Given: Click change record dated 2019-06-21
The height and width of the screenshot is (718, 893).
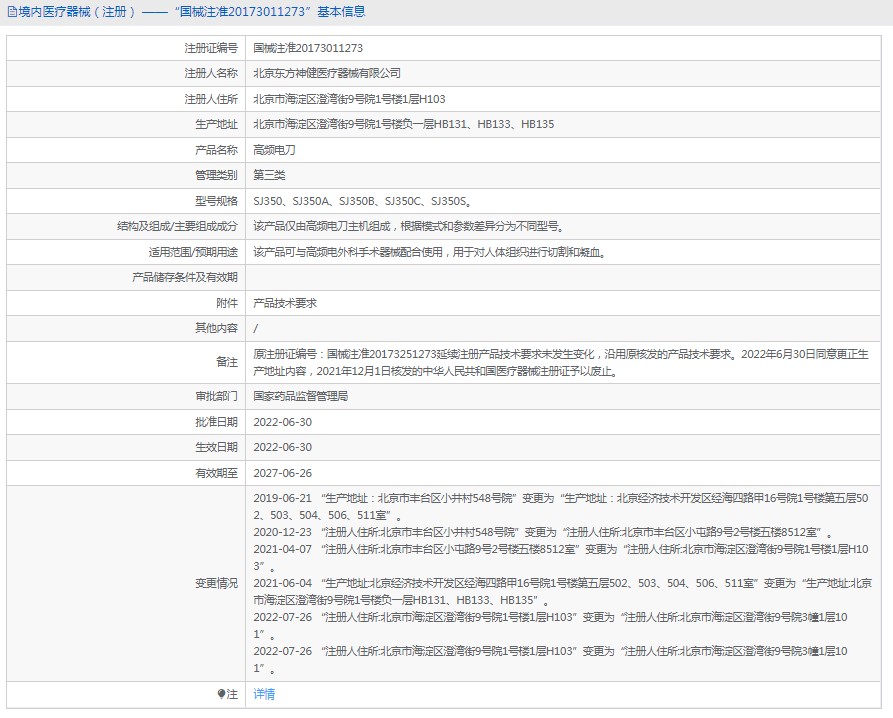Looking at the screenshot, I should click(x=561, y=506).
